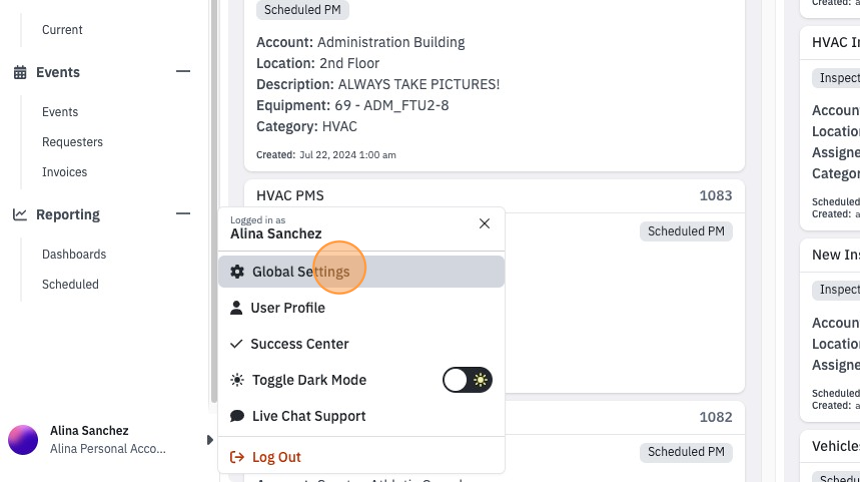Screen dimensions: 860x482
Task: Open Dashboards under Reporting
Action: point(74,254)
